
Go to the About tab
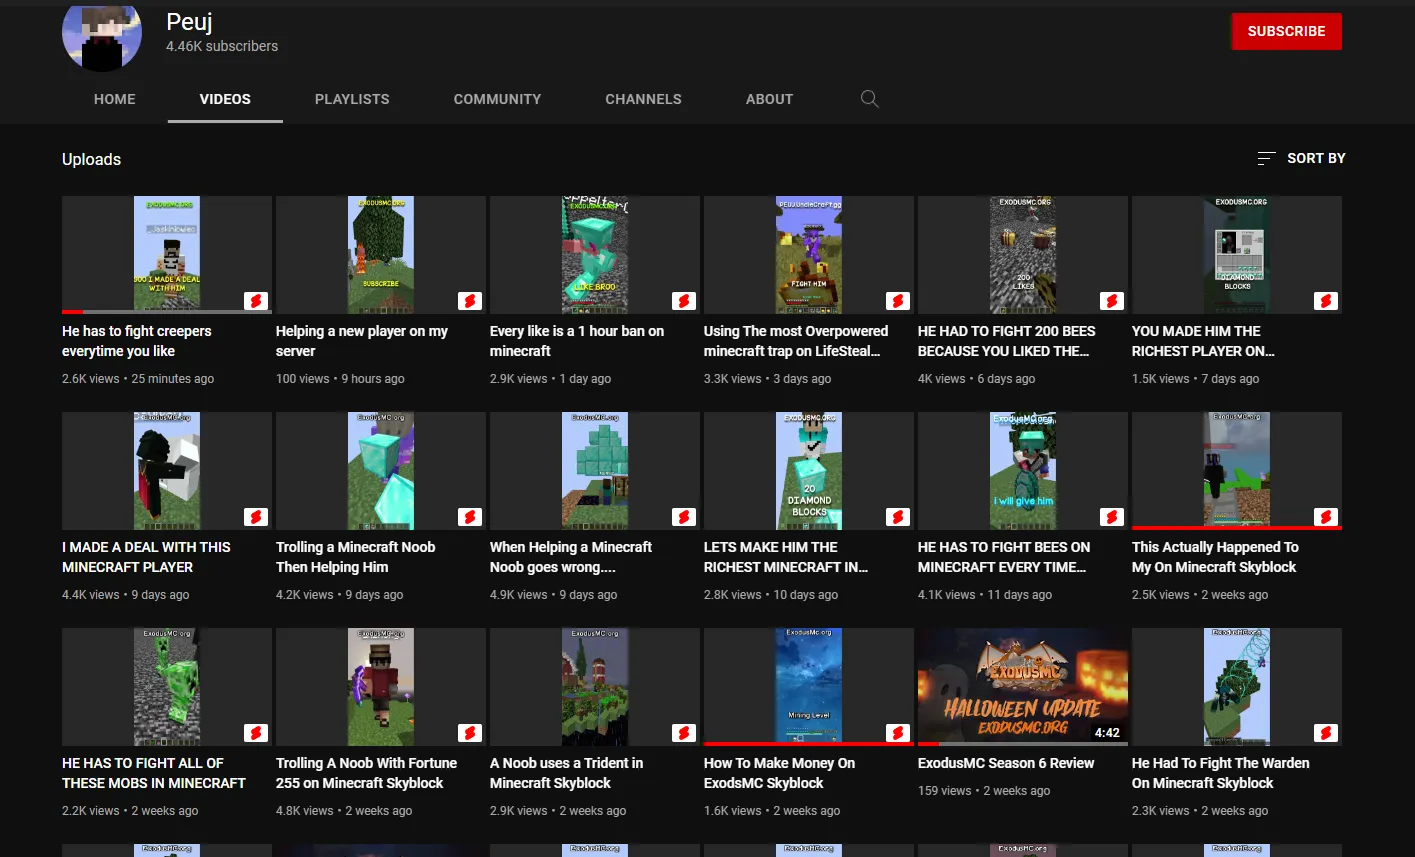click(x=769, y=99)
